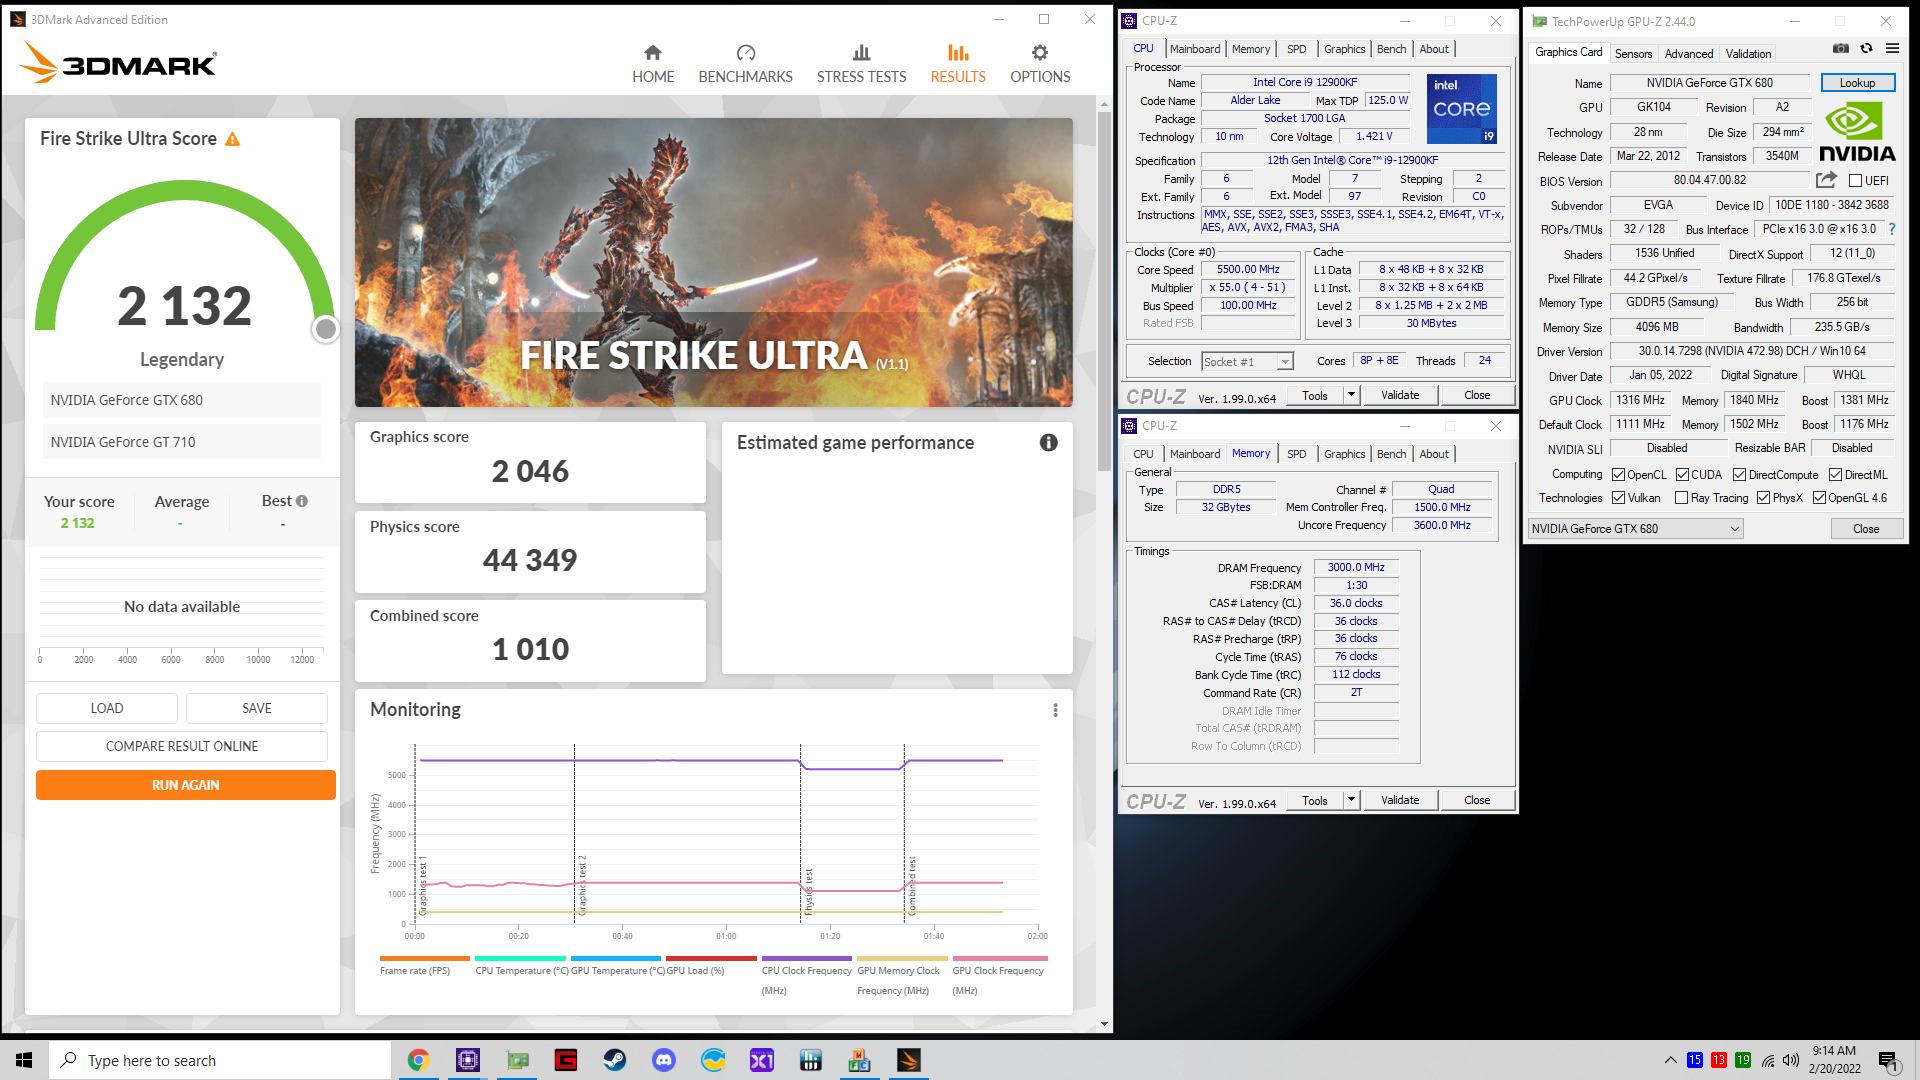Screen dimensions: 1920x1080
Task: Click the 3DMark scrollbar down arrow
Action: (x=1104, y=1024)
